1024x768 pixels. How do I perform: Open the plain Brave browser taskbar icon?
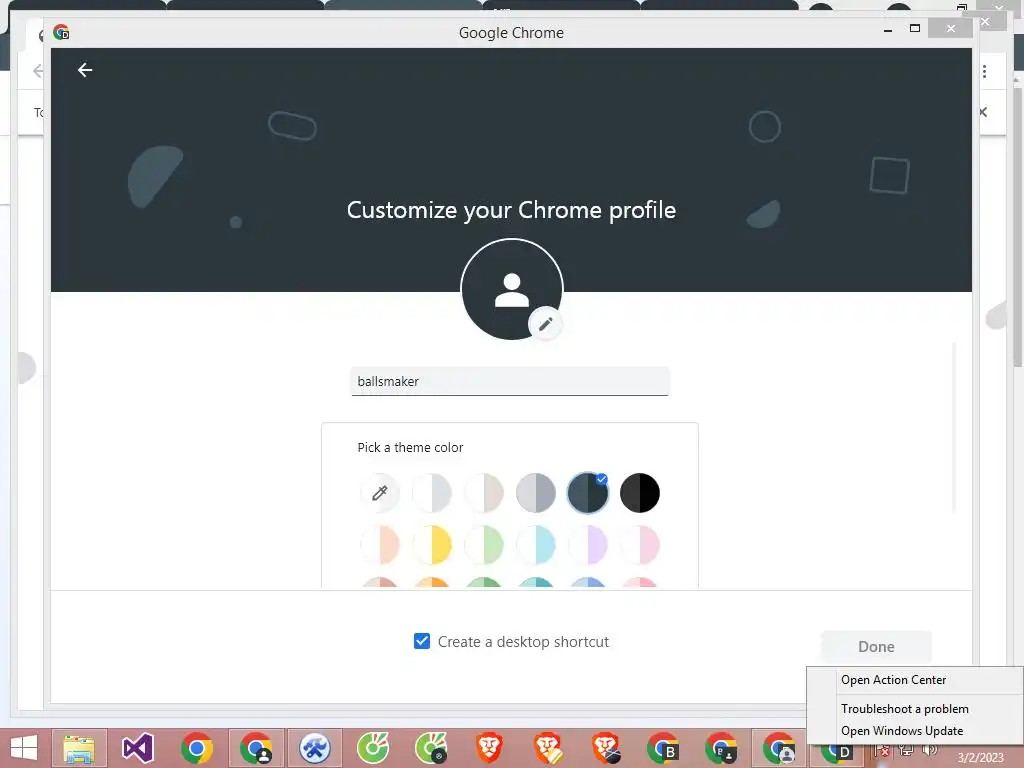coord(489,748)
